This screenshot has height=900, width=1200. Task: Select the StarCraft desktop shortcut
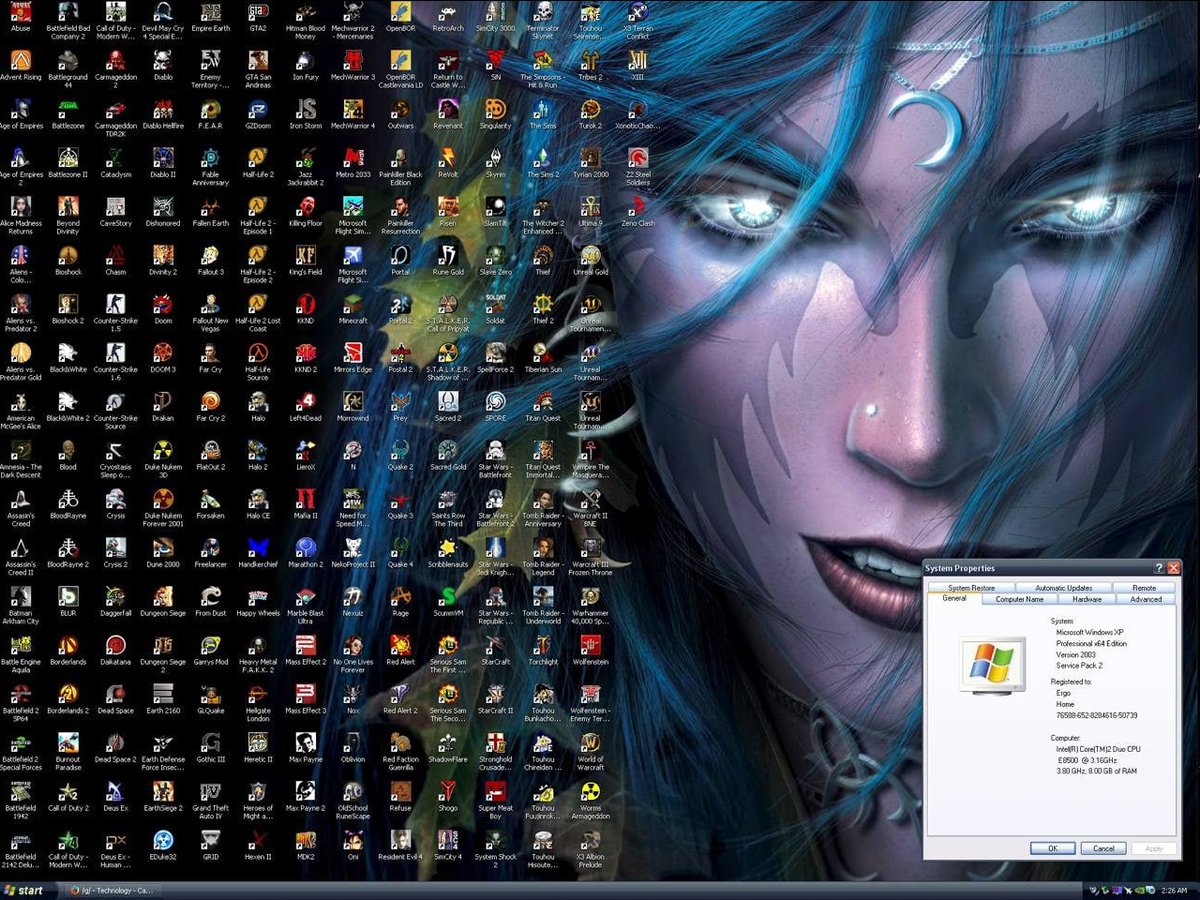click(x=495, y=651)
